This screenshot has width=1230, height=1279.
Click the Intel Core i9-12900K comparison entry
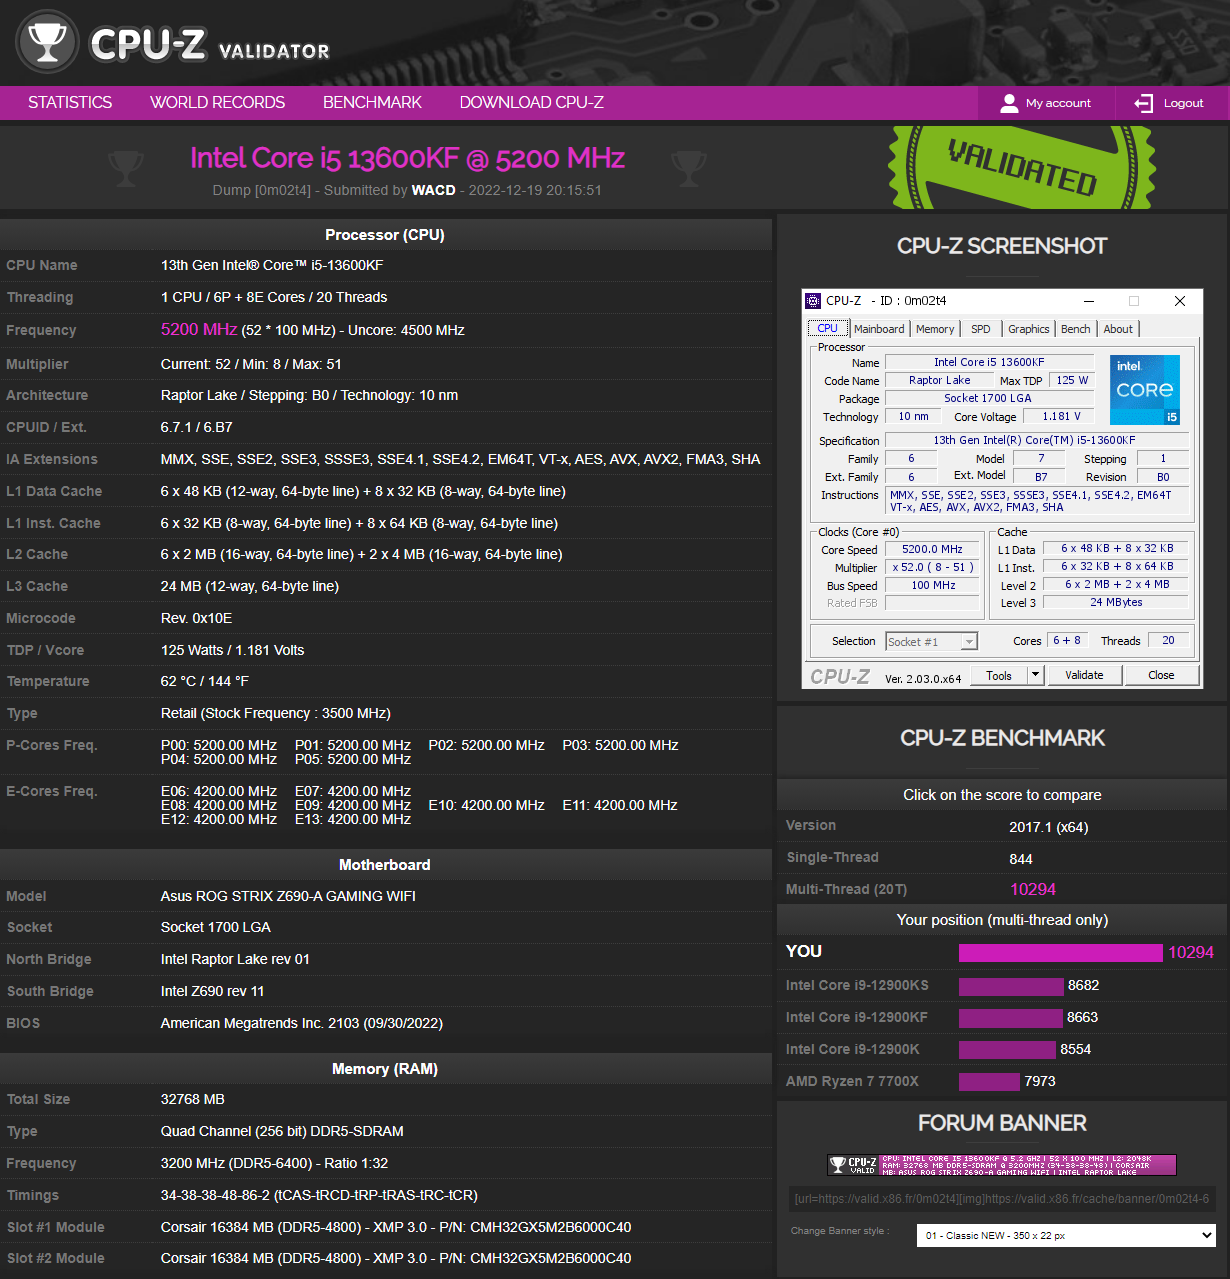pos(853,1049)
